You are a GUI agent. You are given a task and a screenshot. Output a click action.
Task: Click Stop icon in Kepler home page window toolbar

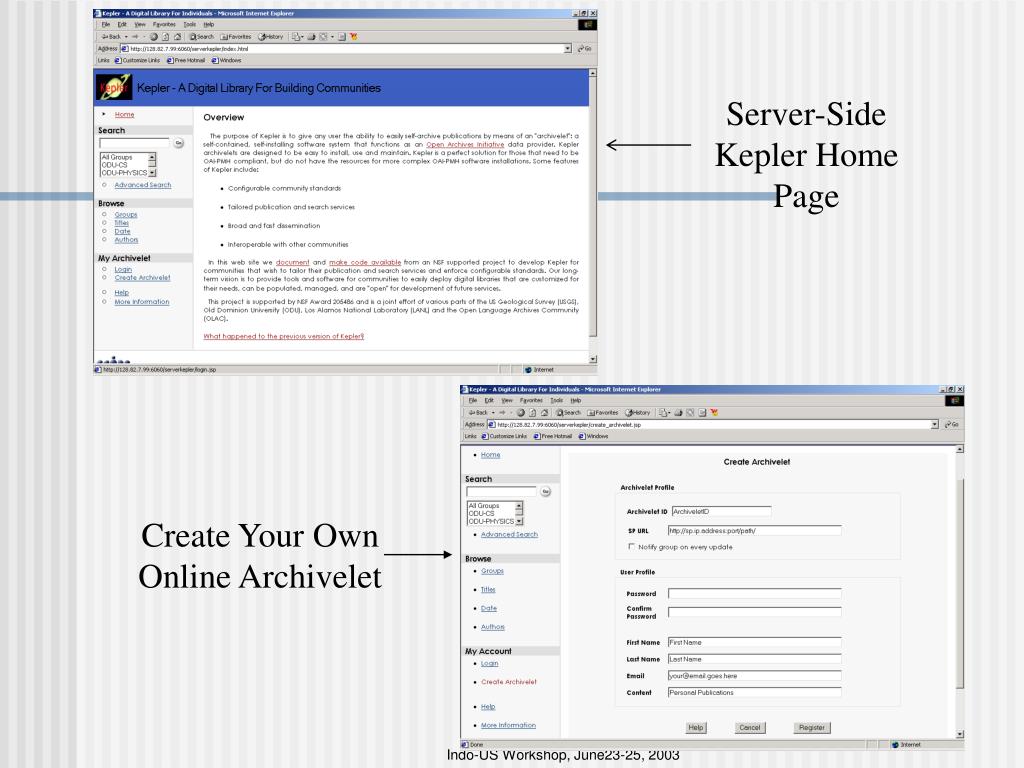[x=154, y=37]
